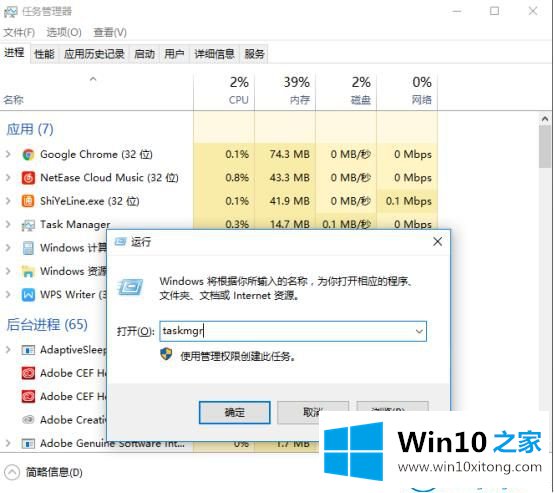Expand the Windows Explorer row

tap(8, 271)
